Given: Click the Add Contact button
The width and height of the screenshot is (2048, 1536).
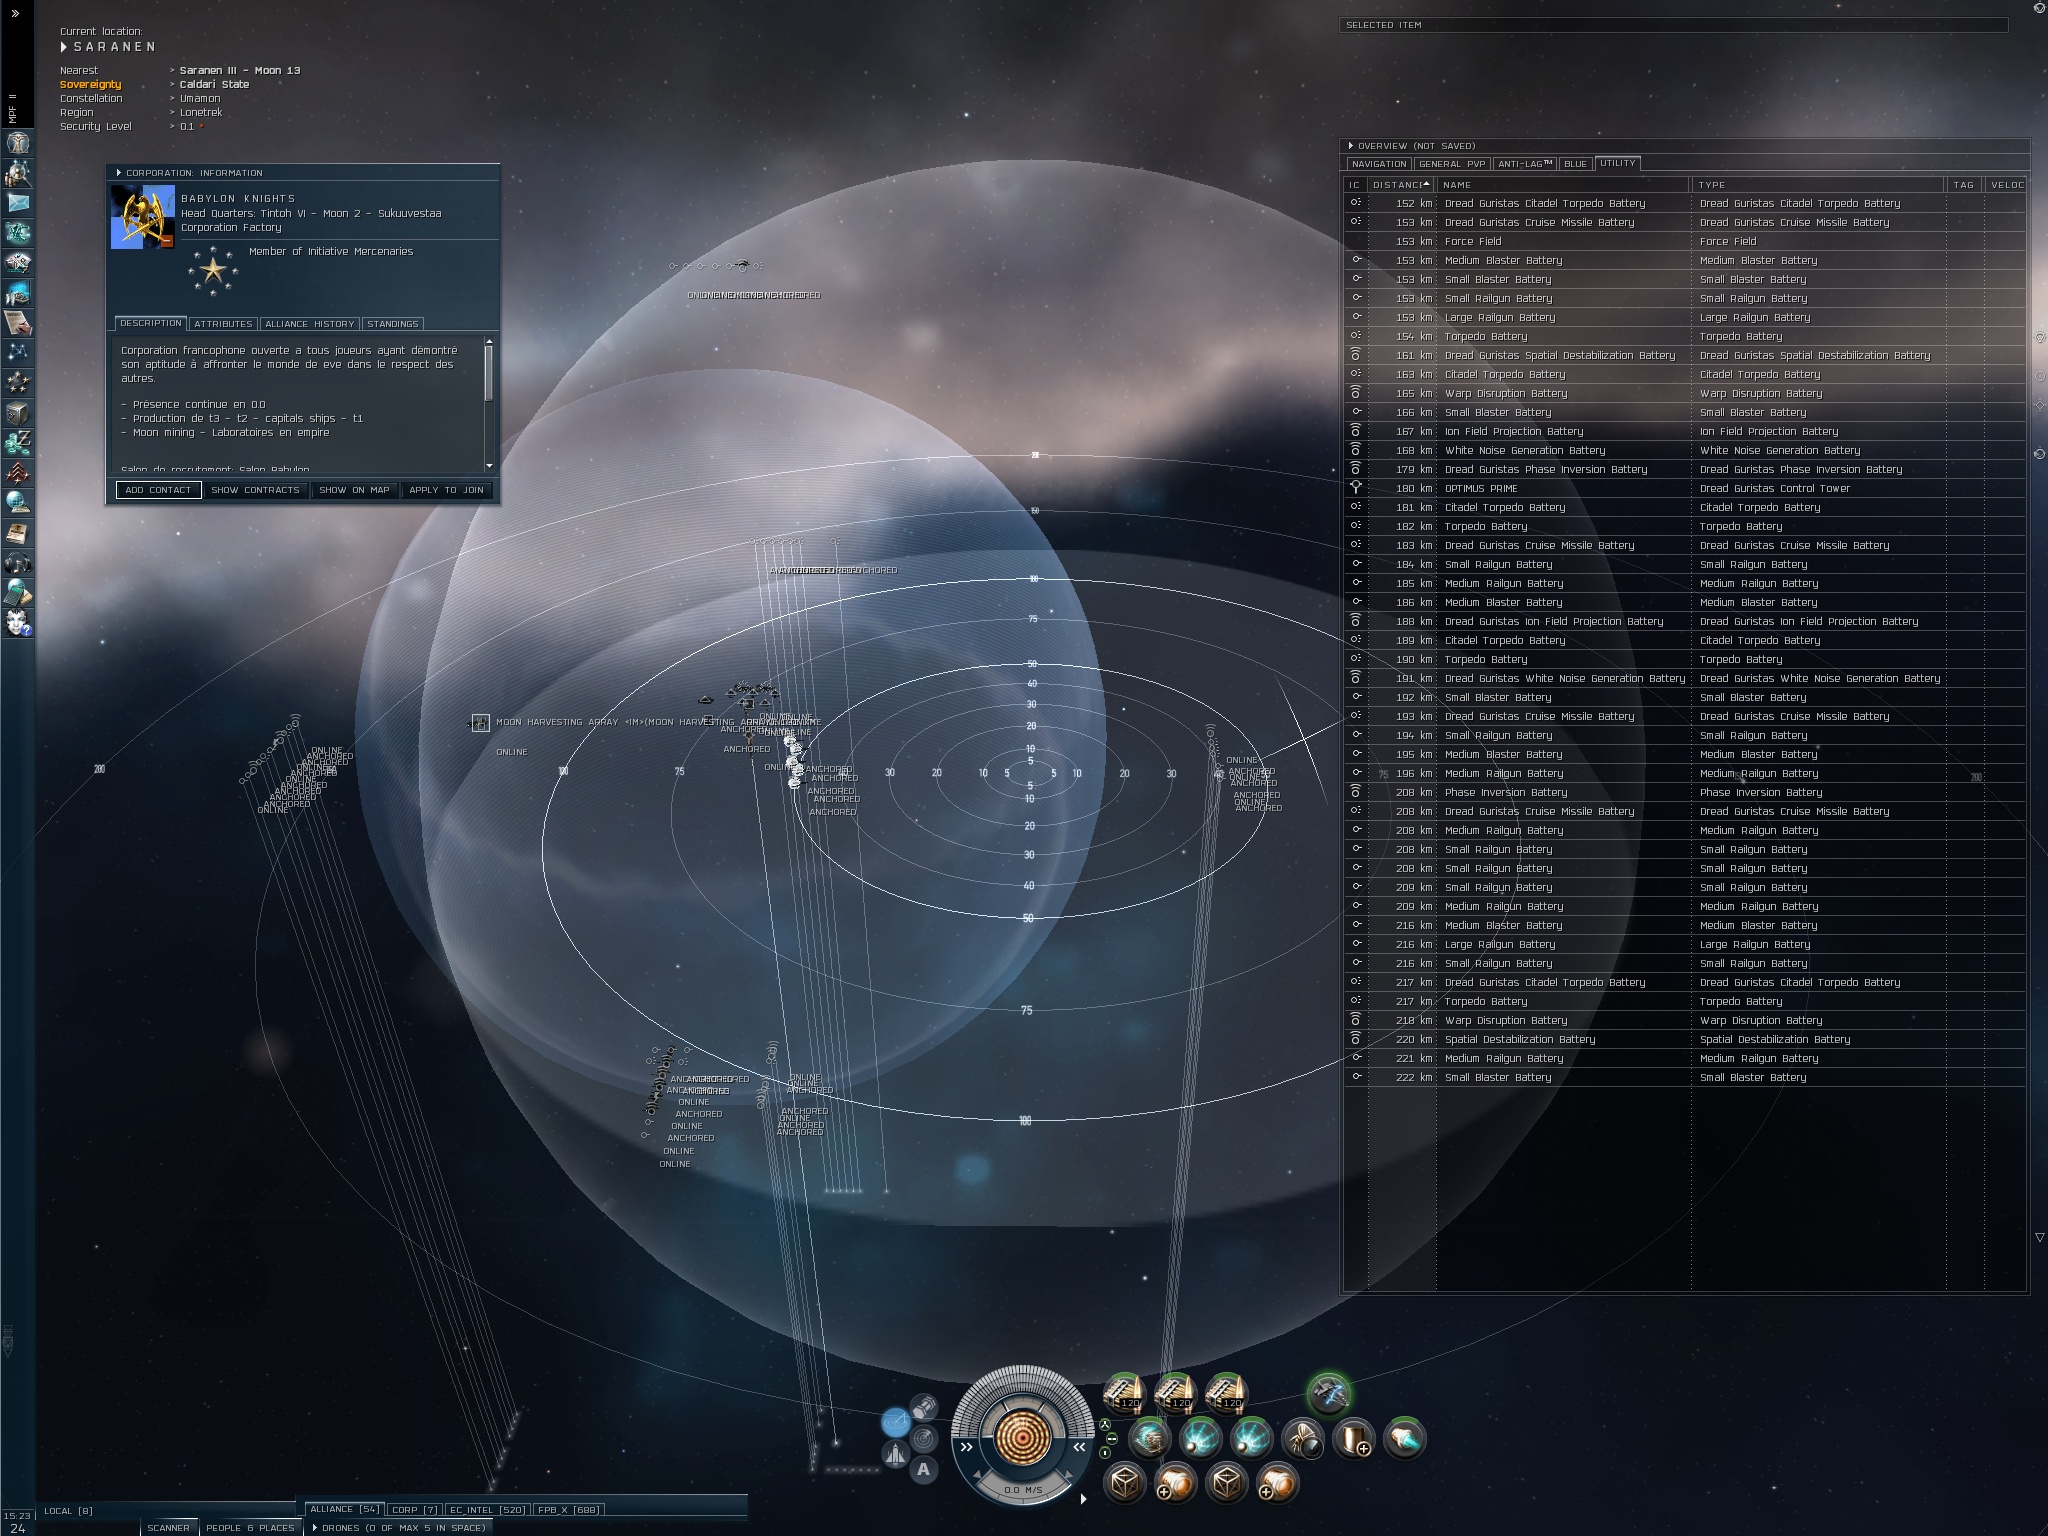Looking at the screenshot, I should (x=158, y=490).
